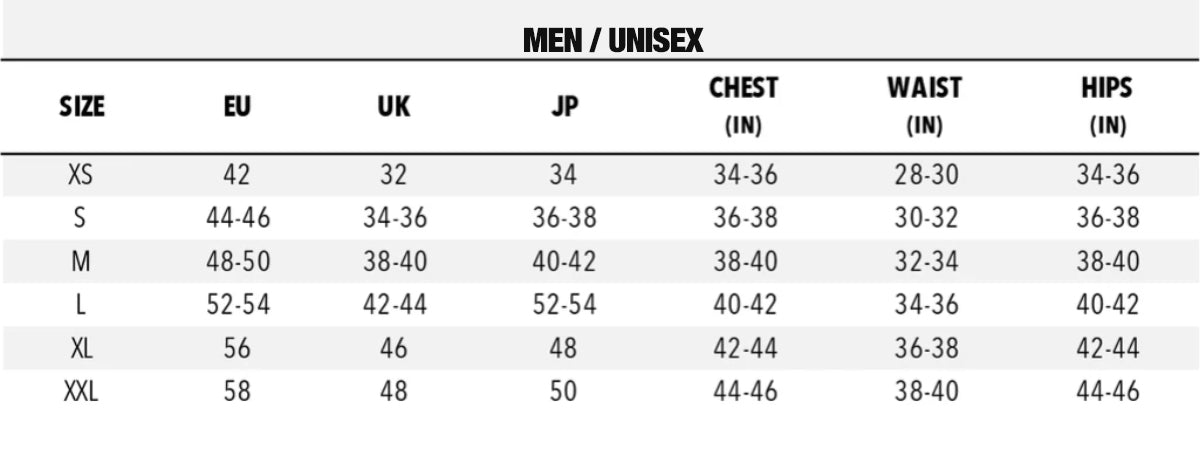Screen dimensions: 1204x458
Task: Click the EU value 44-46 for size S
Action: click(238, 218)
